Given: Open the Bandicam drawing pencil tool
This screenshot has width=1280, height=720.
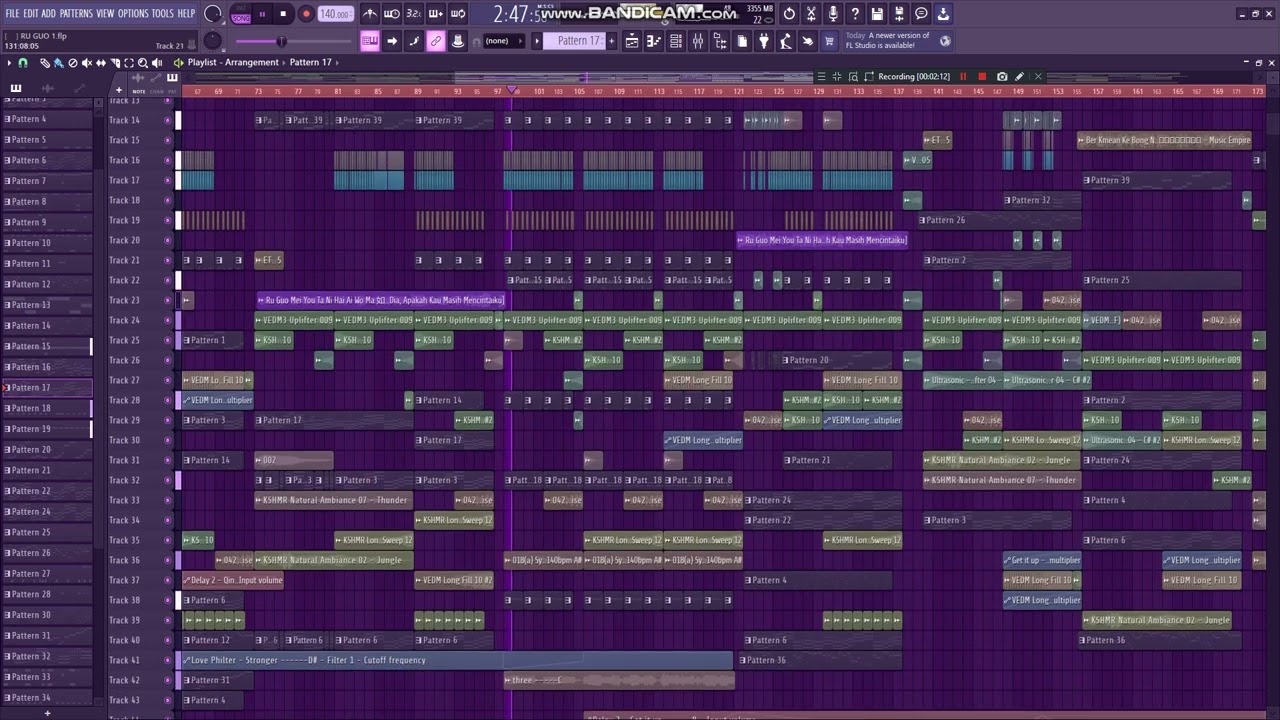Looking at the screenshot, I should (x=1019, y=76).
